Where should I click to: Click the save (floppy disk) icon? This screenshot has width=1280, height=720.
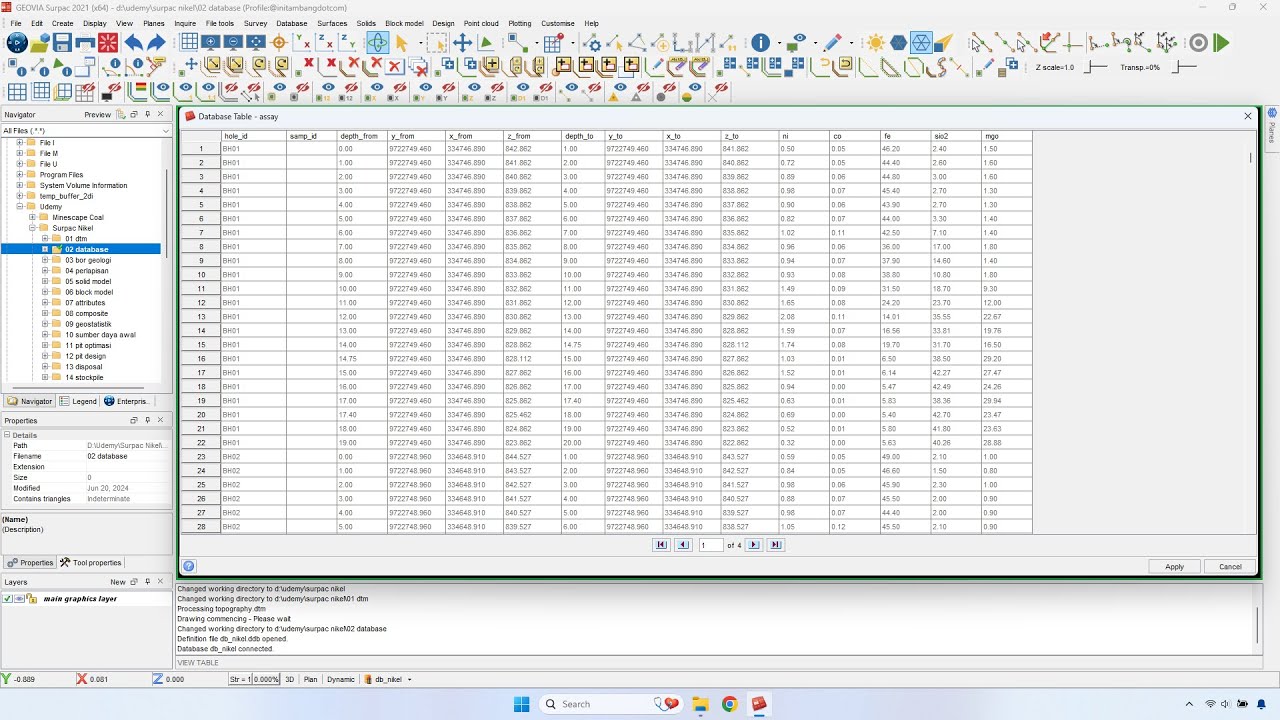[x=62, y=43]
